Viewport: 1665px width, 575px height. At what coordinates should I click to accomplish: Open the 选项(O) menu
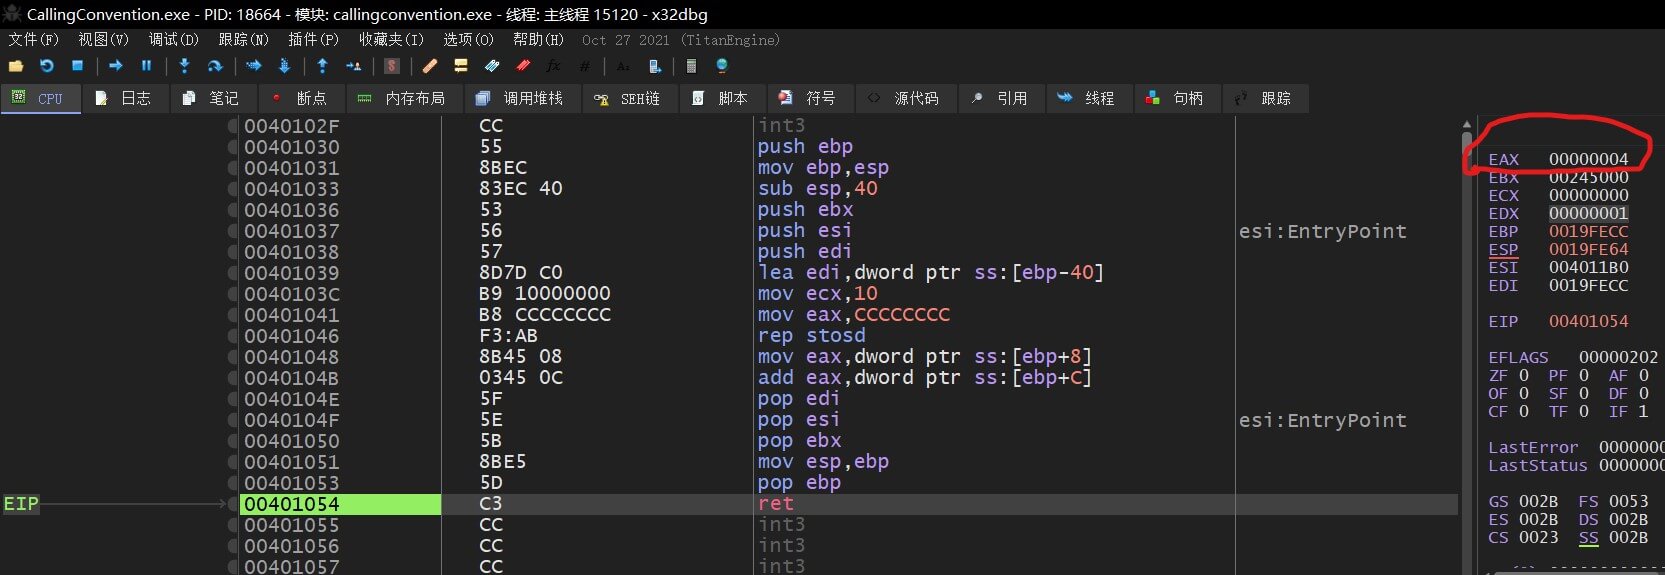click(x=469, y=40)
